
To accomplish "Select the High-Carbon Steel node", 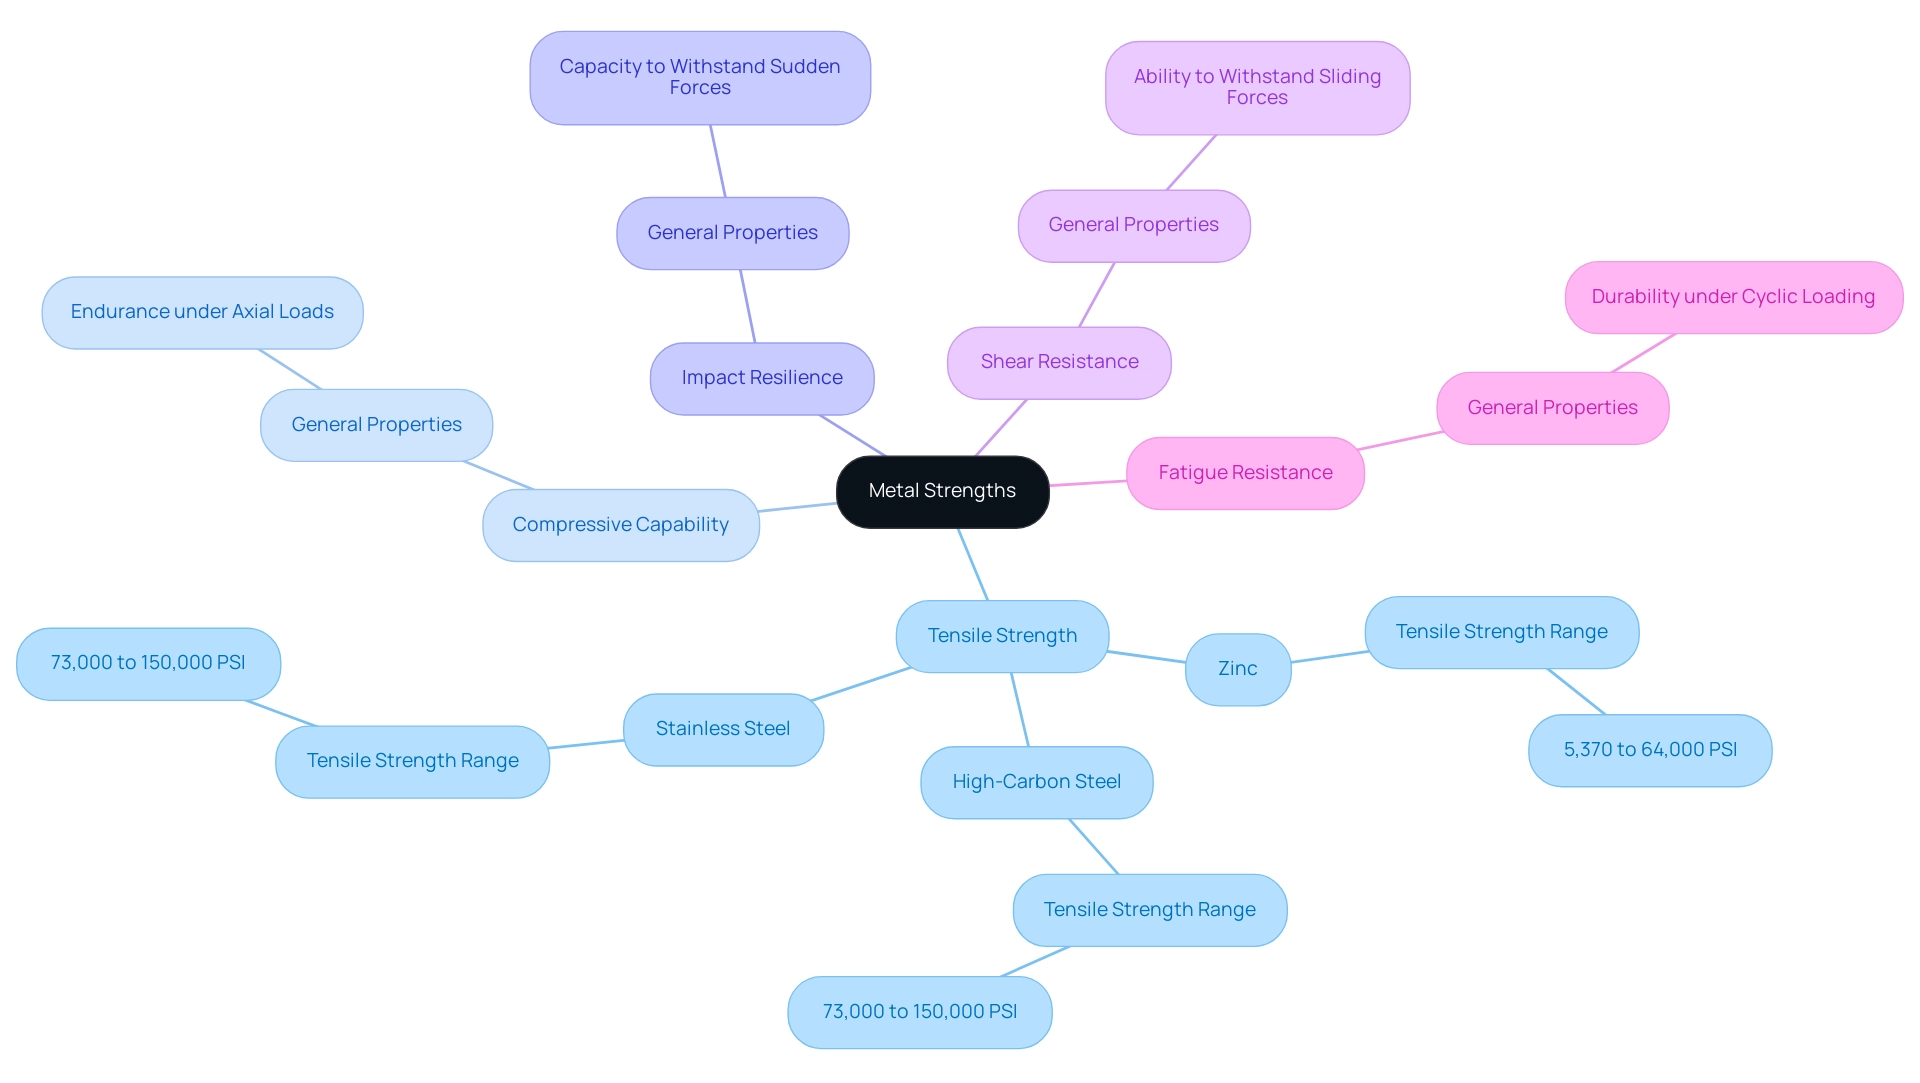I will pos(1036,782).
